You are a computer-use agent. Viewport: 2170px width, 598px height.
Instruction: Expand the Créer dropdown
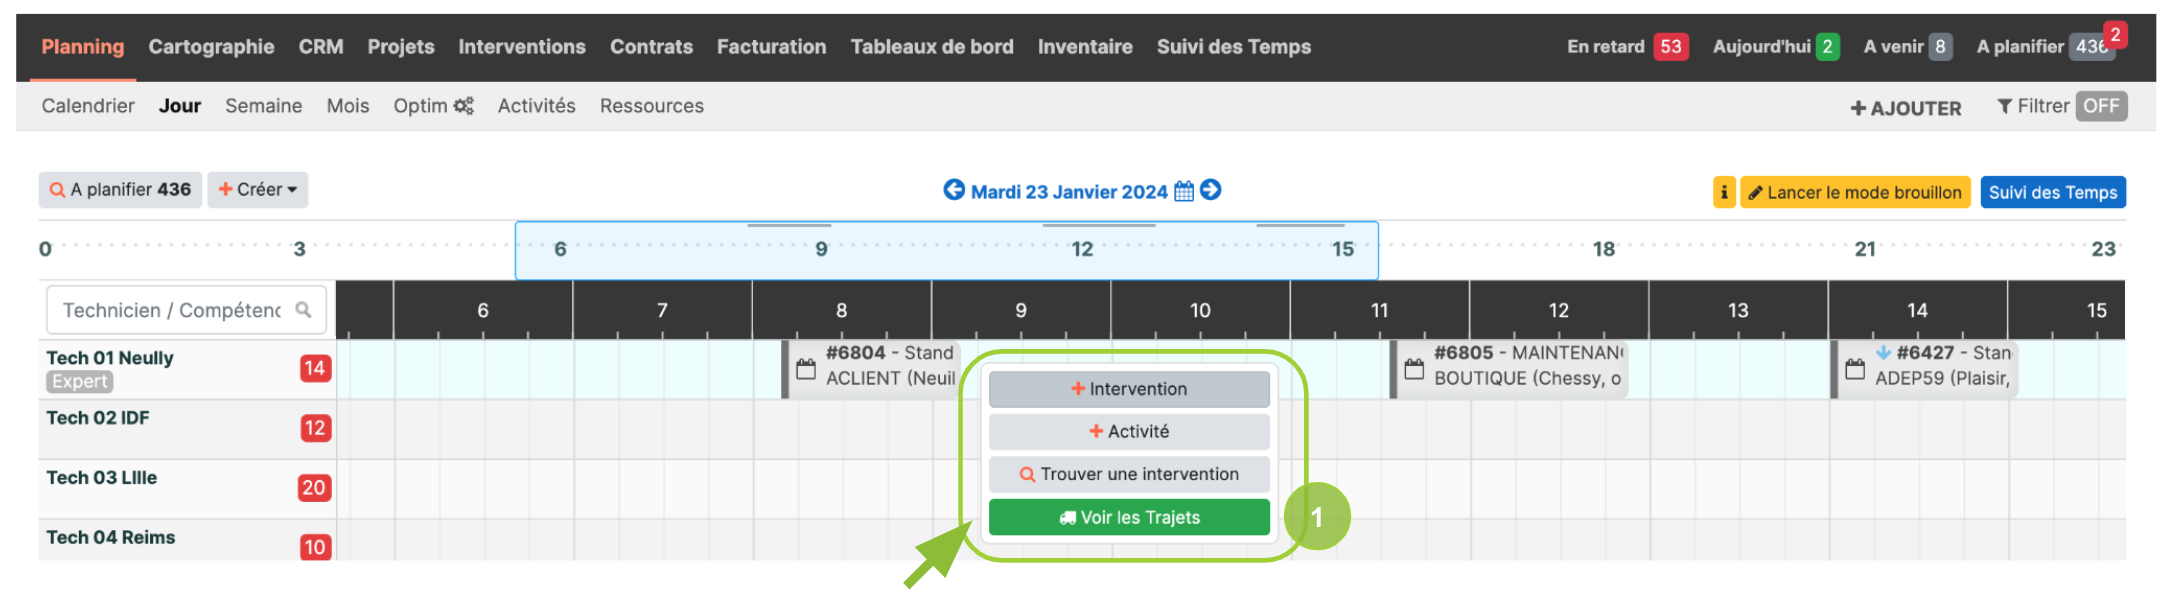(x=258, y=190)
